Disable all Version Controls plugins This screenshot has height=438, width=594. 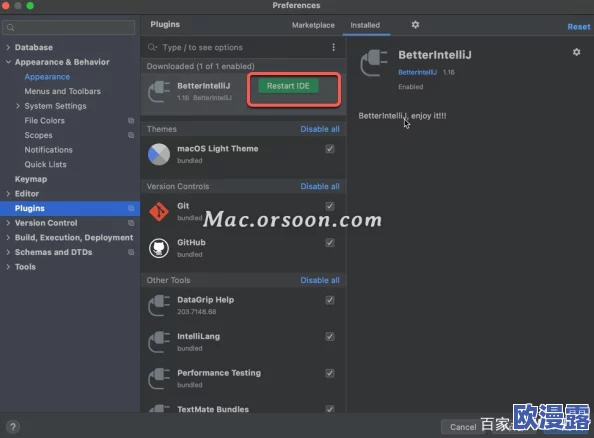(320, 186)
